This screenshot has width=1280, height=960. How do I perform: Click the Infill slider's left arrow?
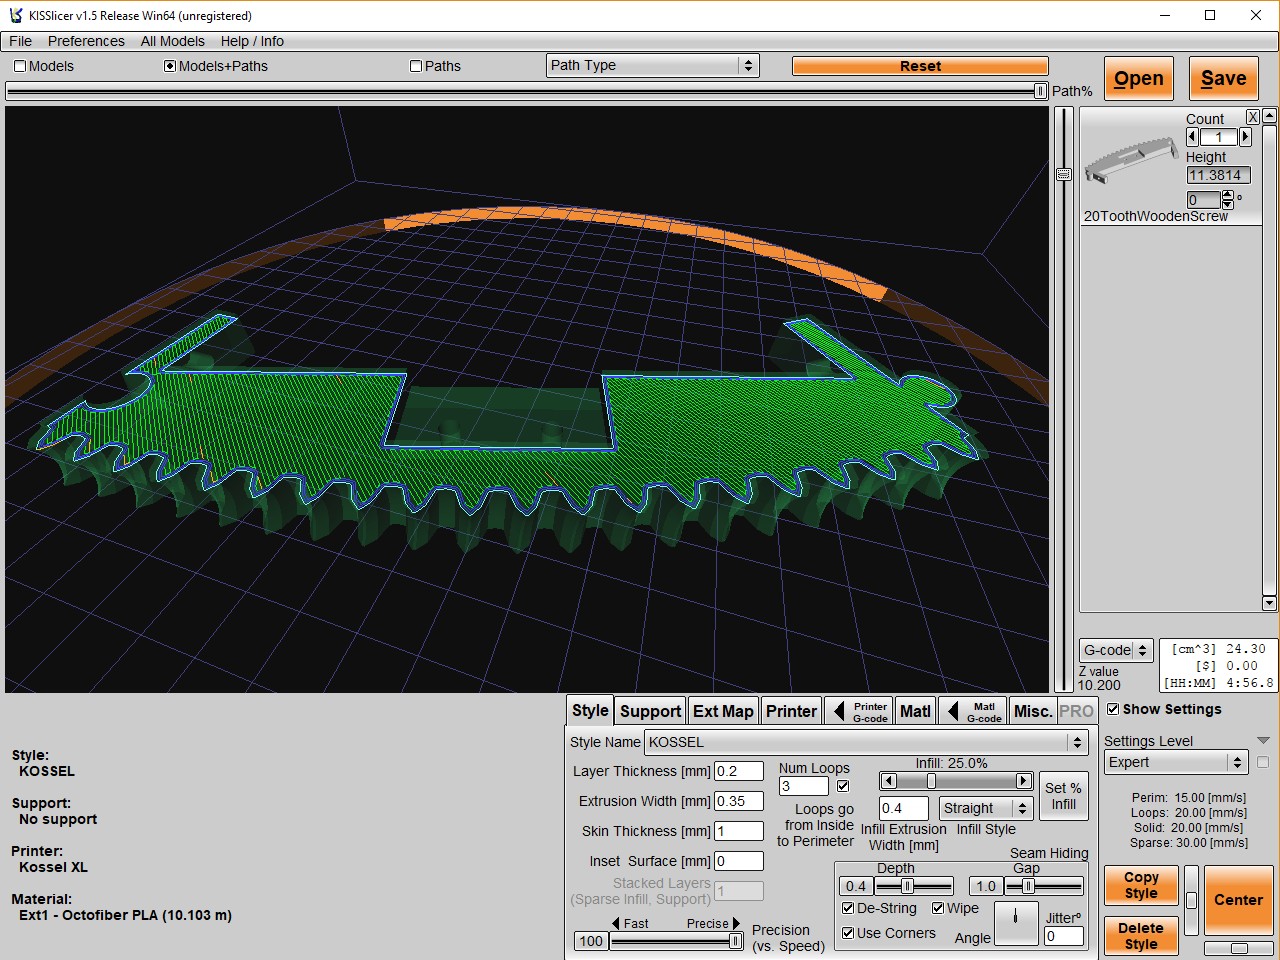point(888,781)
